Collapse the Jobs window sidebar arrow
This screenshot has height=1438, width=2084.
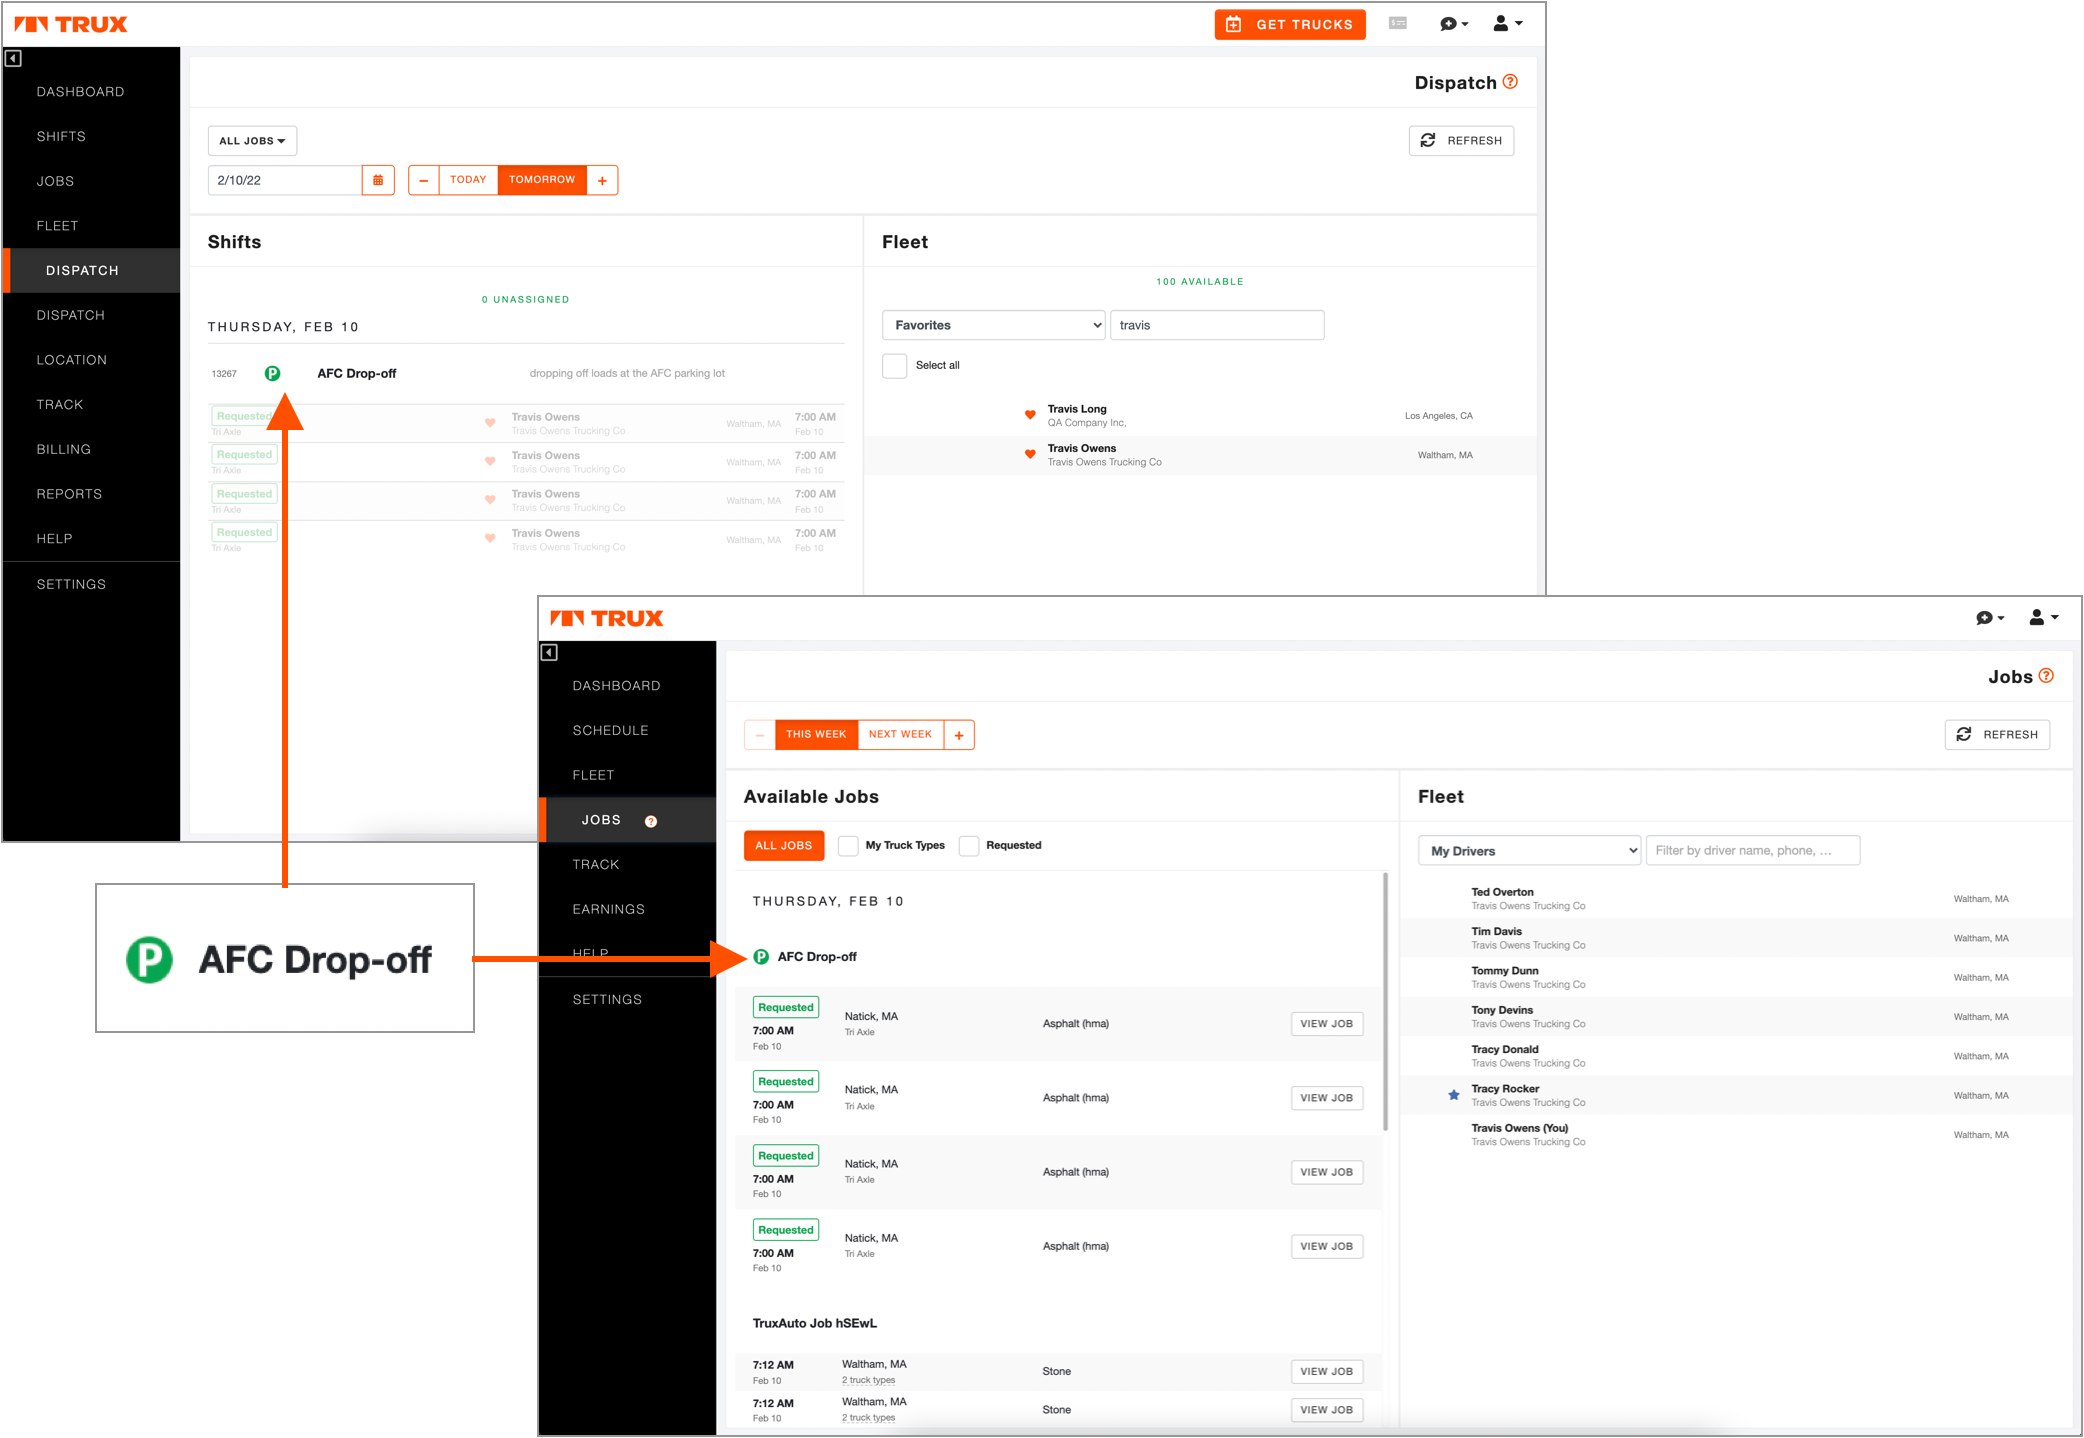549,653
